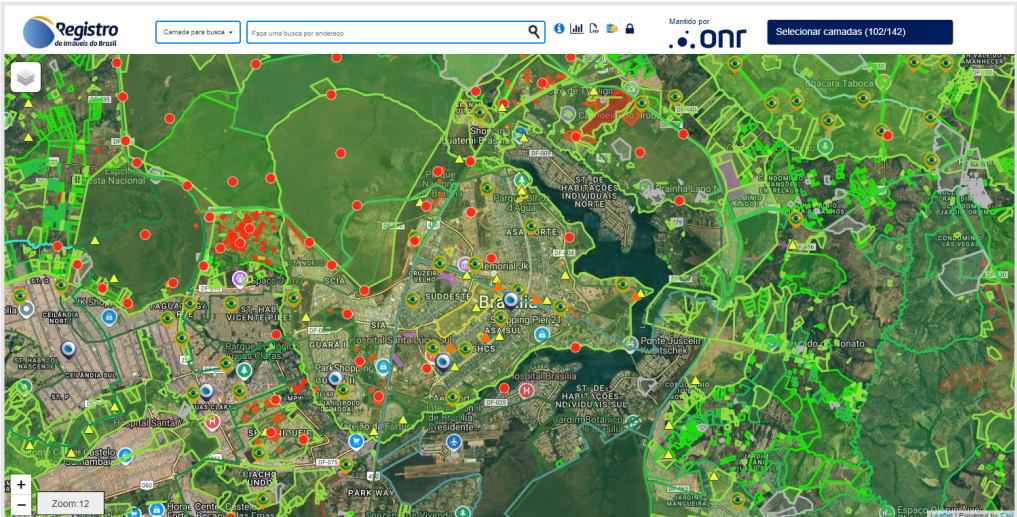Open the Camada para busca dropdown

pos(198,32)
